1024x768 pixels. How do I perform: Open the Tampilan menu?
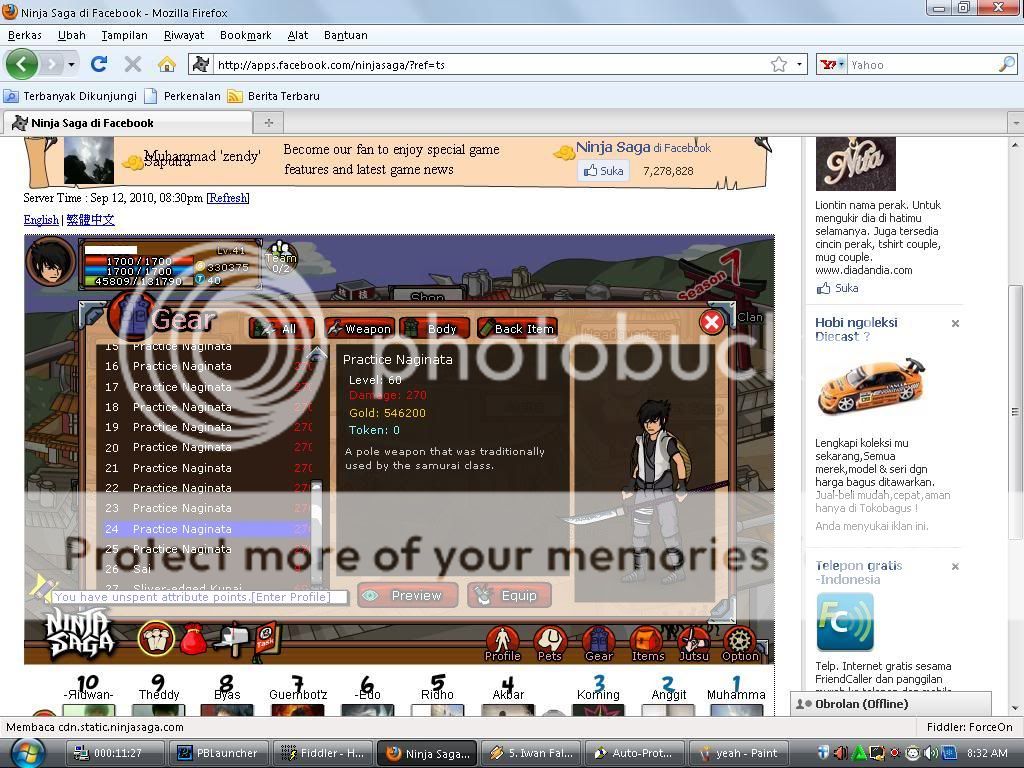pos(124,35)
